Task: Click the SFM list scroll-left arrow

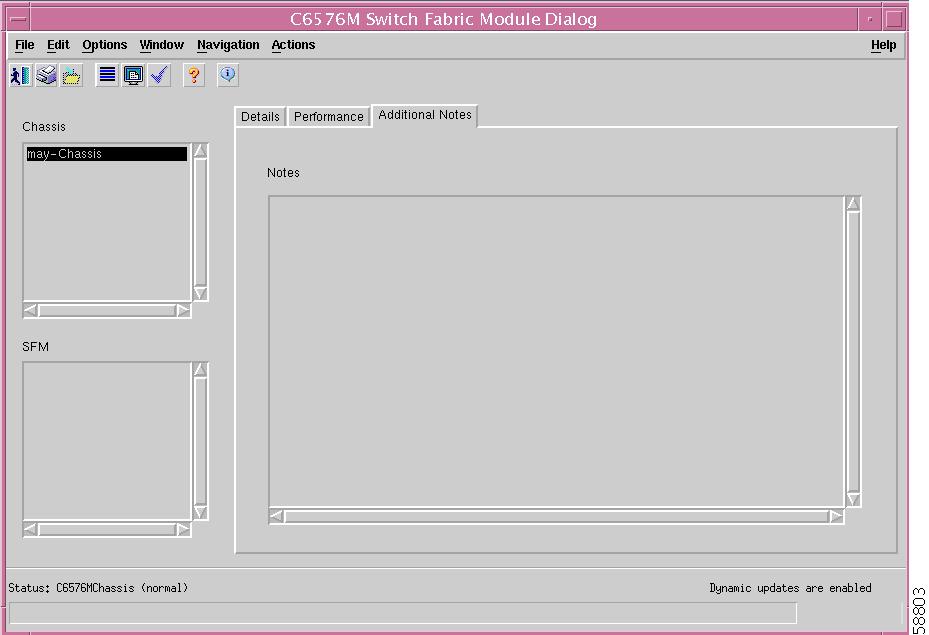Action: coord(31,529)
